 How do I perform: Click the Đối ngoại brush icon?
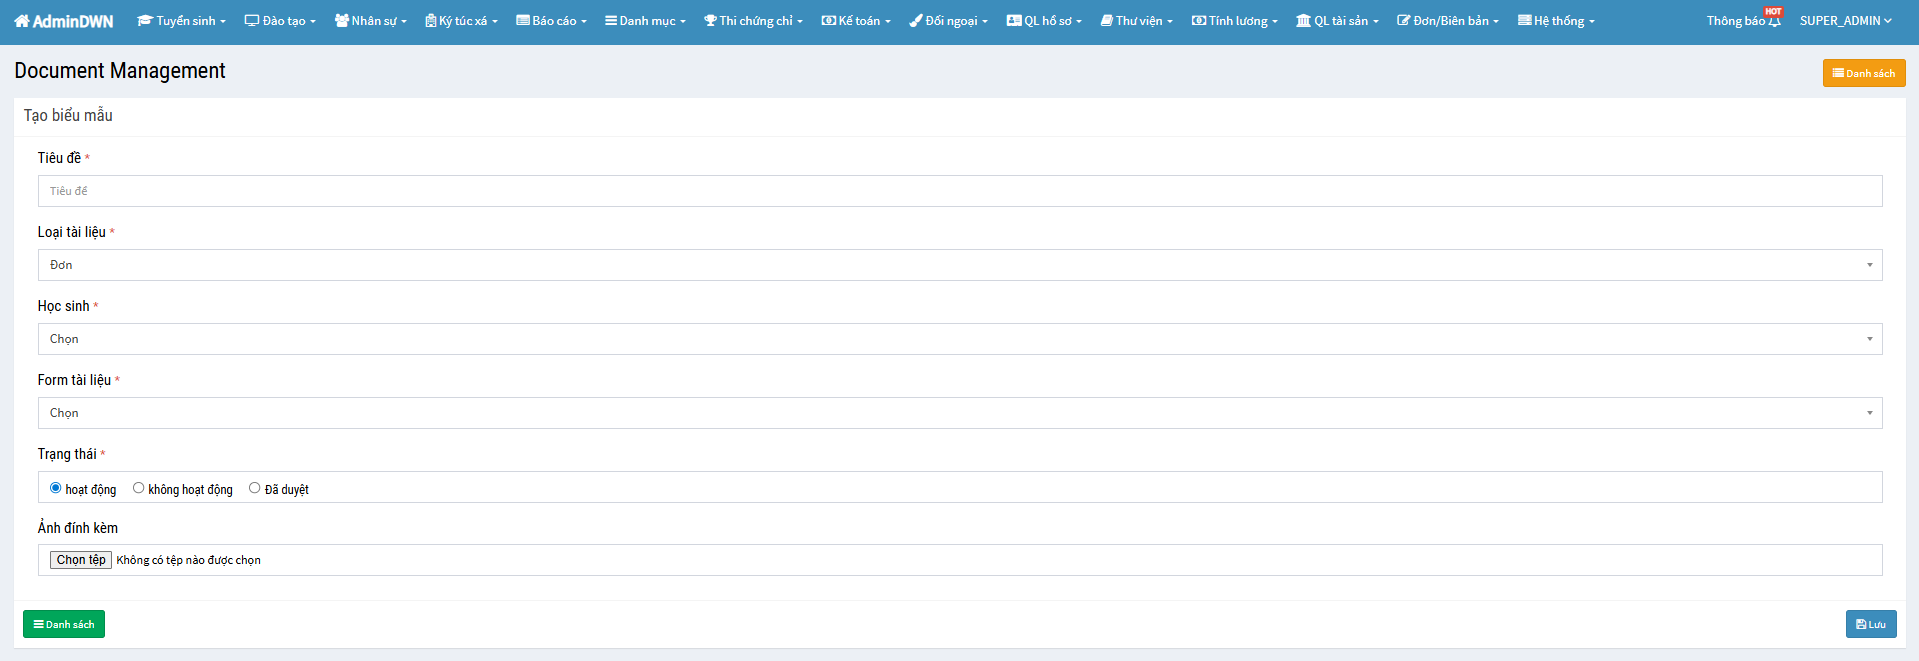[915, 21]
